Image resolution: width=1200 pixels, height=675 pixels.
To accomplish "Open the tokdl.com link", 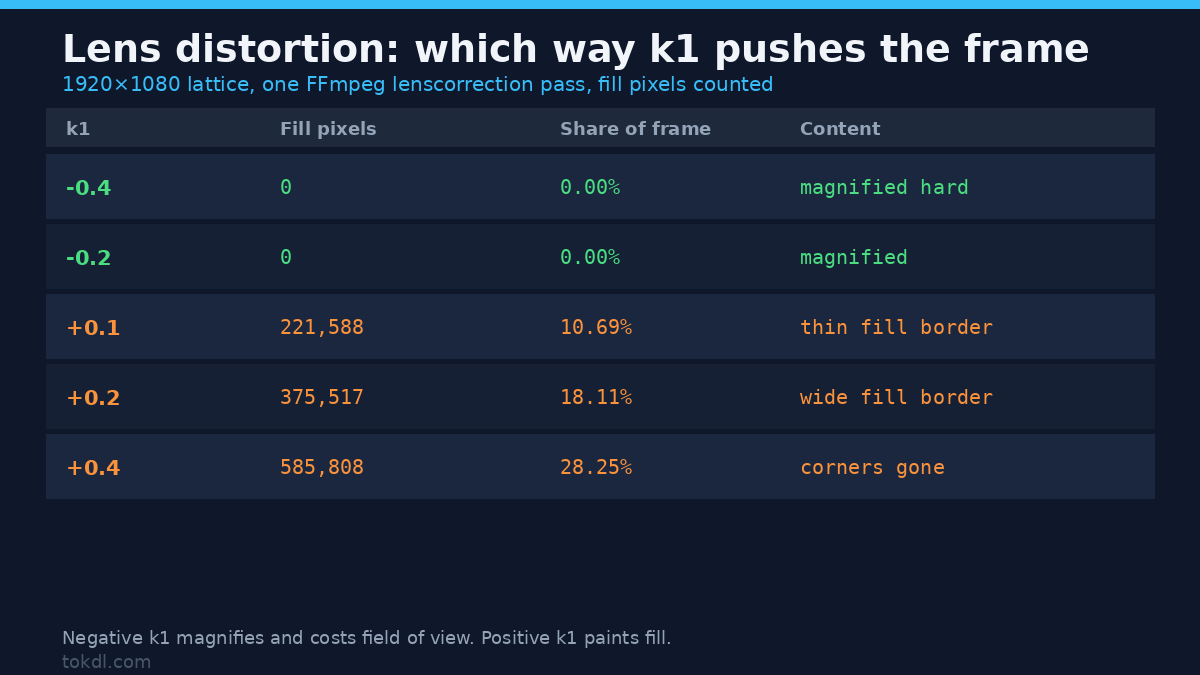I will (x=107, y=662).
